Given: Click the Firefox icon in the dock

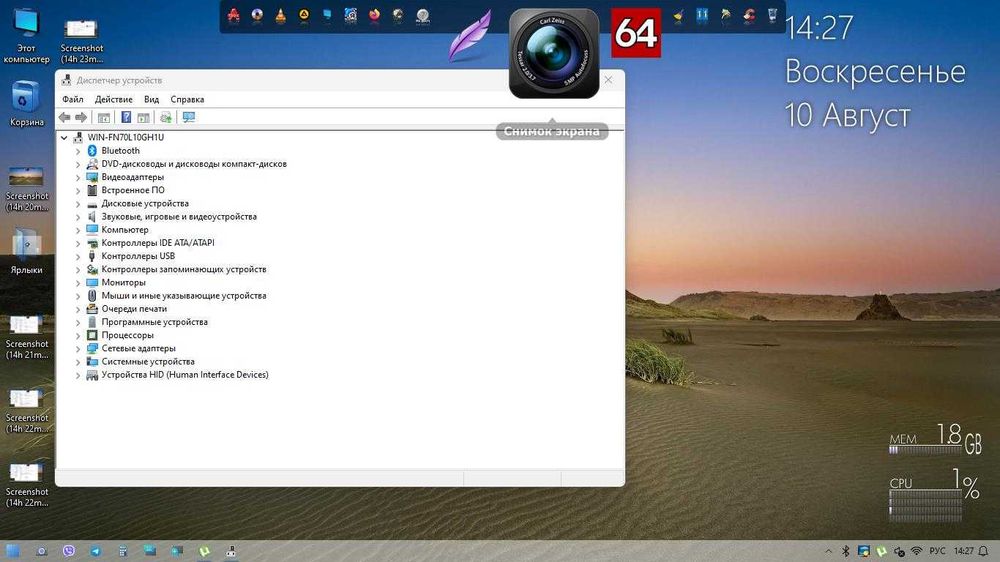Looking at the screenshot, I should 374,15.
